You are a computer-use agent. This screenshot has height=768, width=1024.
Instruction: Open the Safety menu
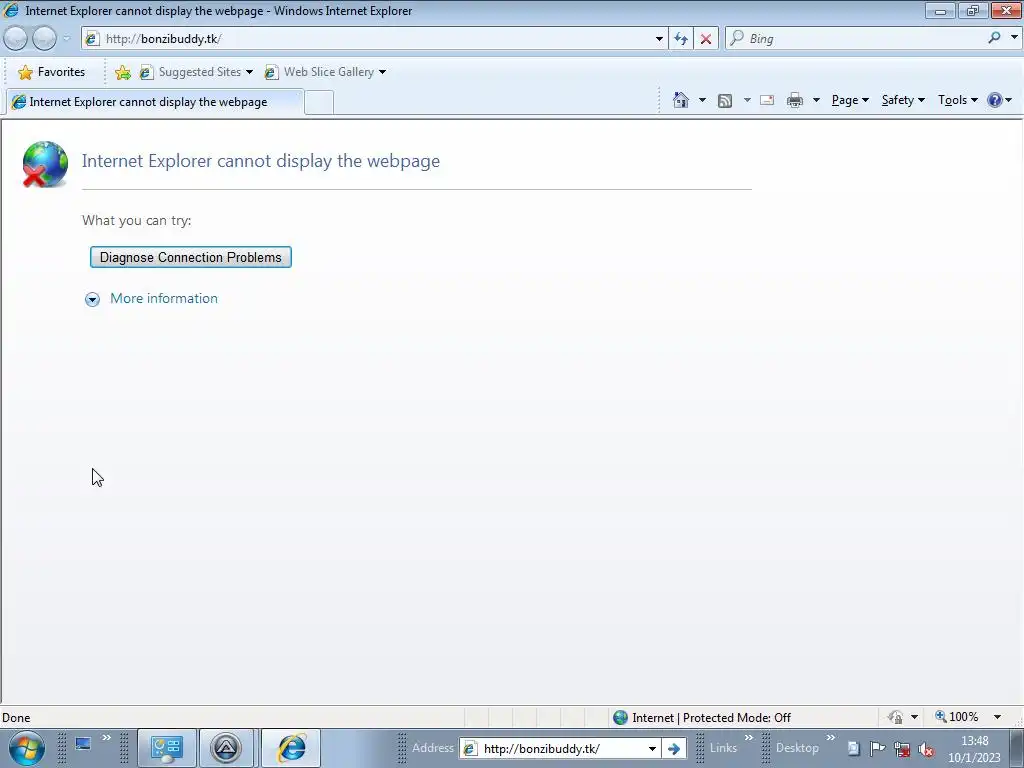pyautogui.click(x=903, y=100)
